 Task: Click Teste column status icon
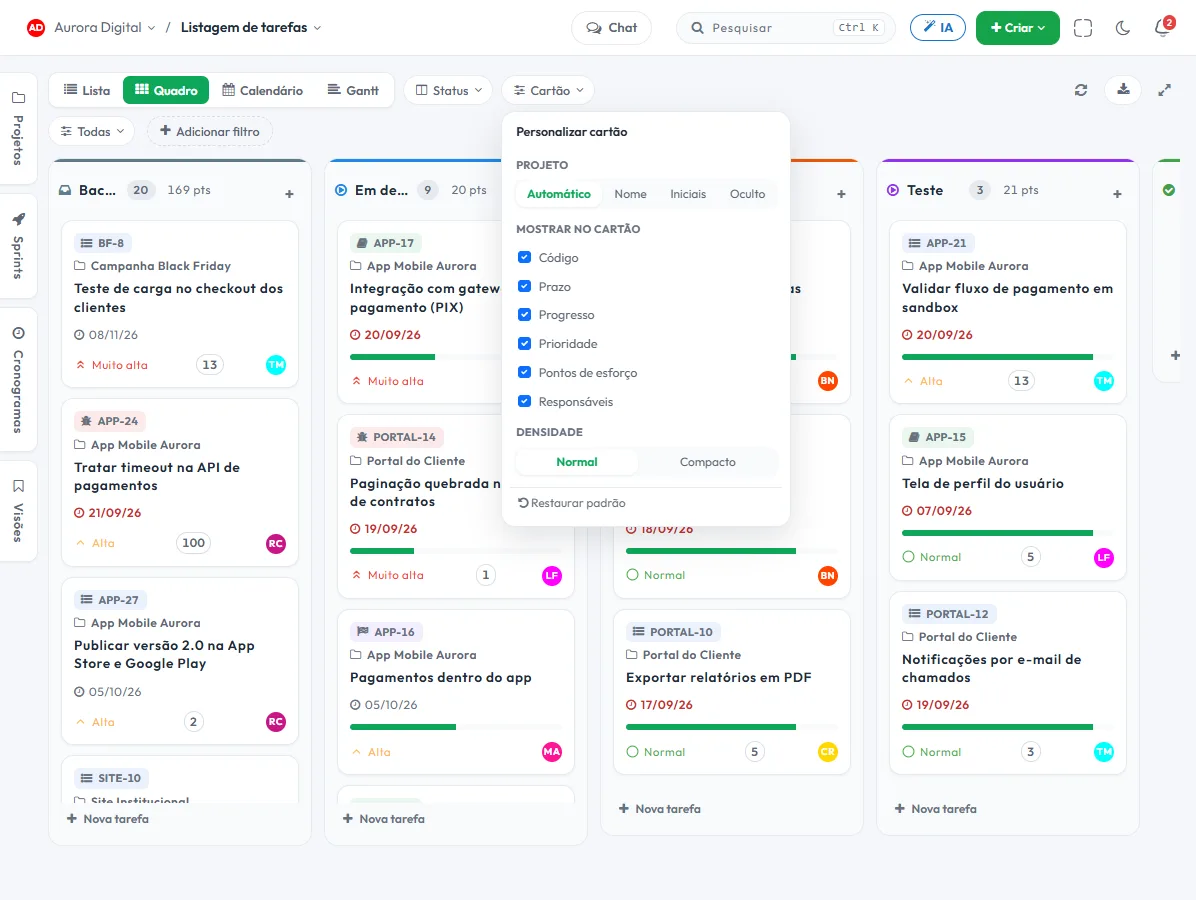pyautogui.click(x=893, y=190)
